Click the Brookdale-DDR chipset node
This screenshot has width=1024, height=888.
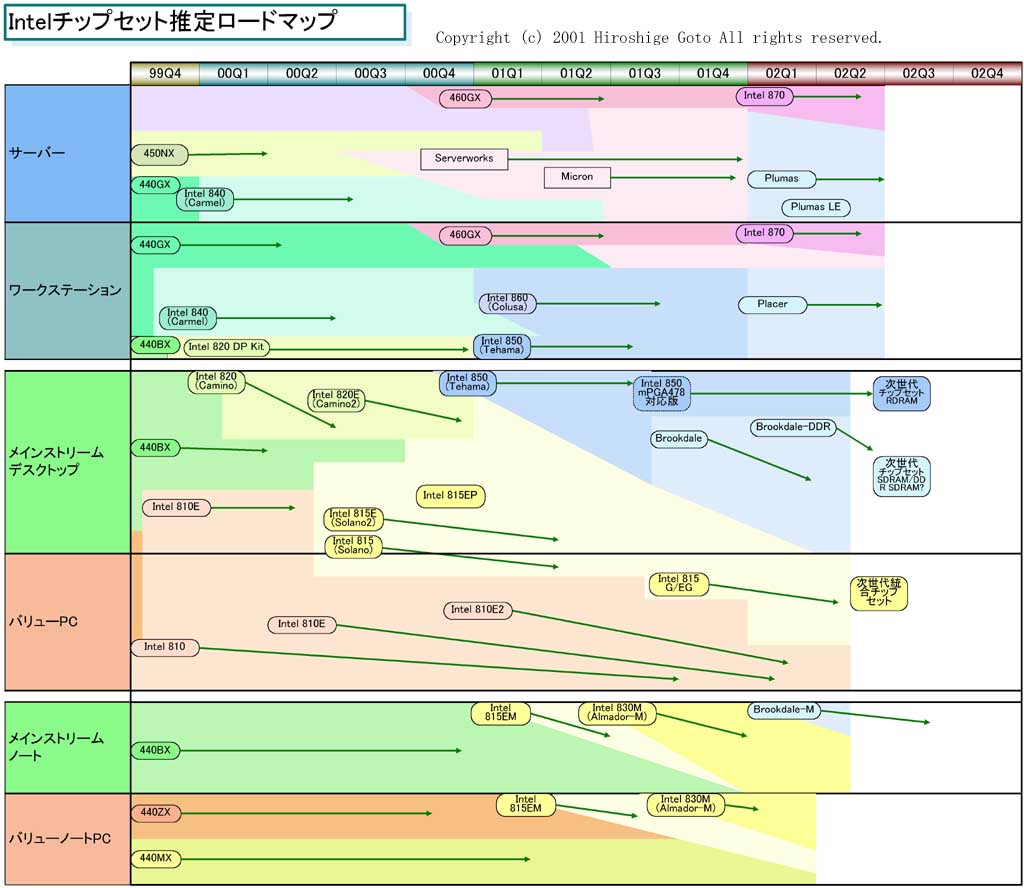click(793, 427)
